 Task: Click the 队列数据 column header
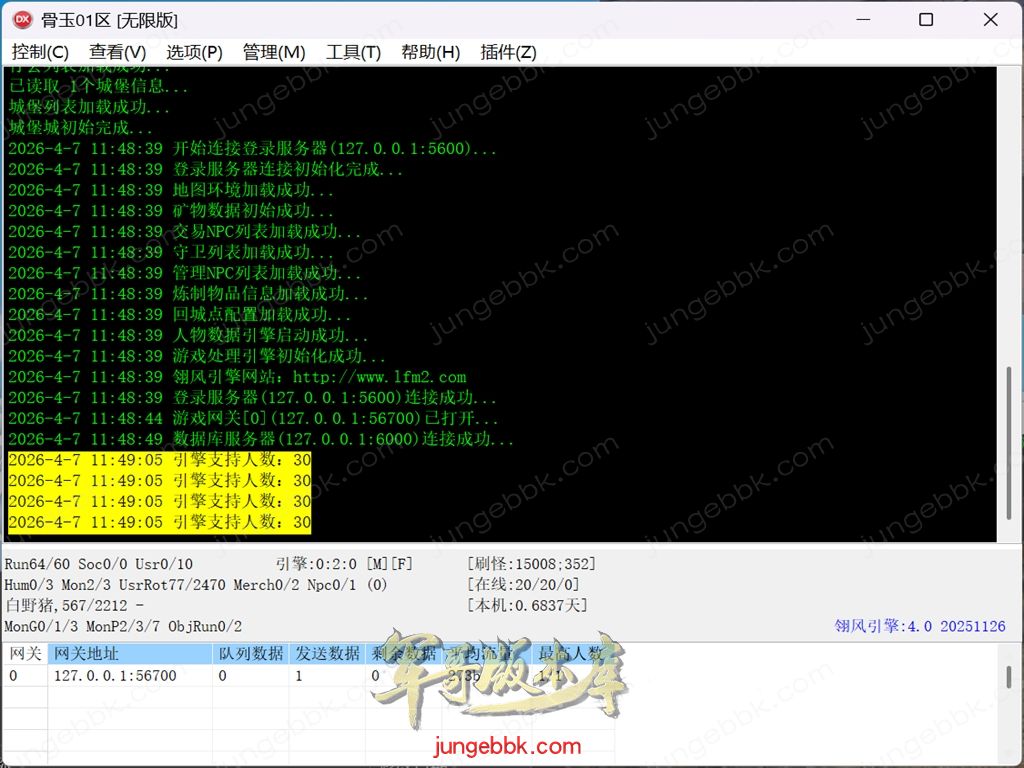[251, 654]
